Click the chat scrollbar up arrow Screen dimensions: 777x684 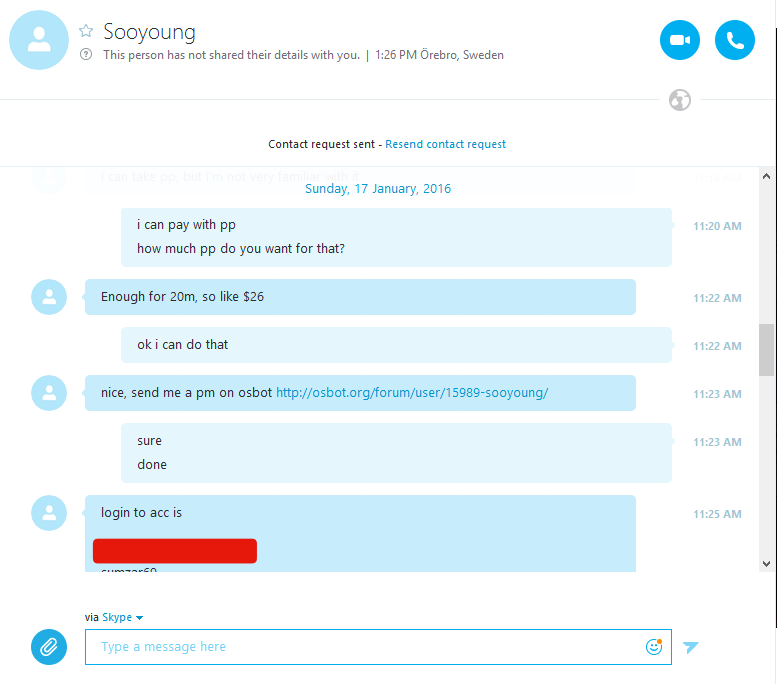[766, 176]
